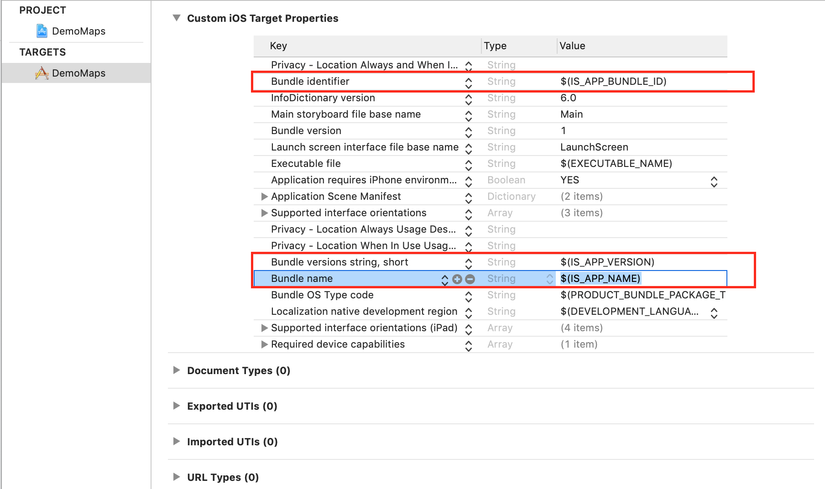This screenshot has width=825, height=489.
Task: Click the DemoMaps project file icon
Action: tap(42, 31)
